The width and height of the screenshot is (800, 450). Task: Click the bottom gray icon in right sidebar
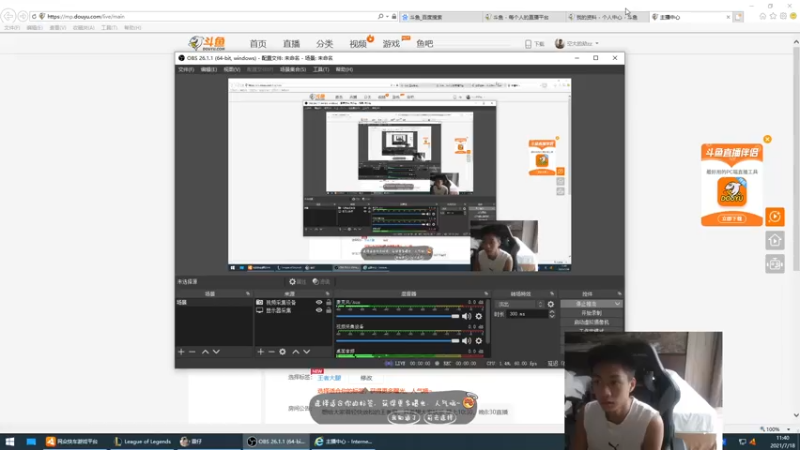pyautogui.click(x=774, y=264)
